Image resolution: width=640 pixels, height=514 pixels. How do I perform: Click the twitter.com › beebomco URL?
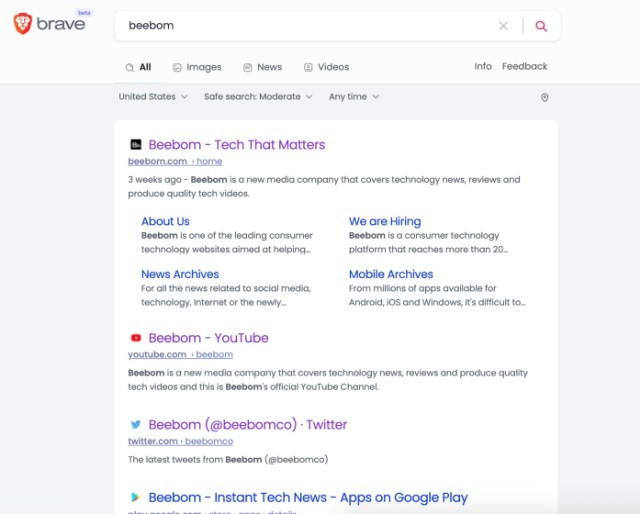point(180,441)
